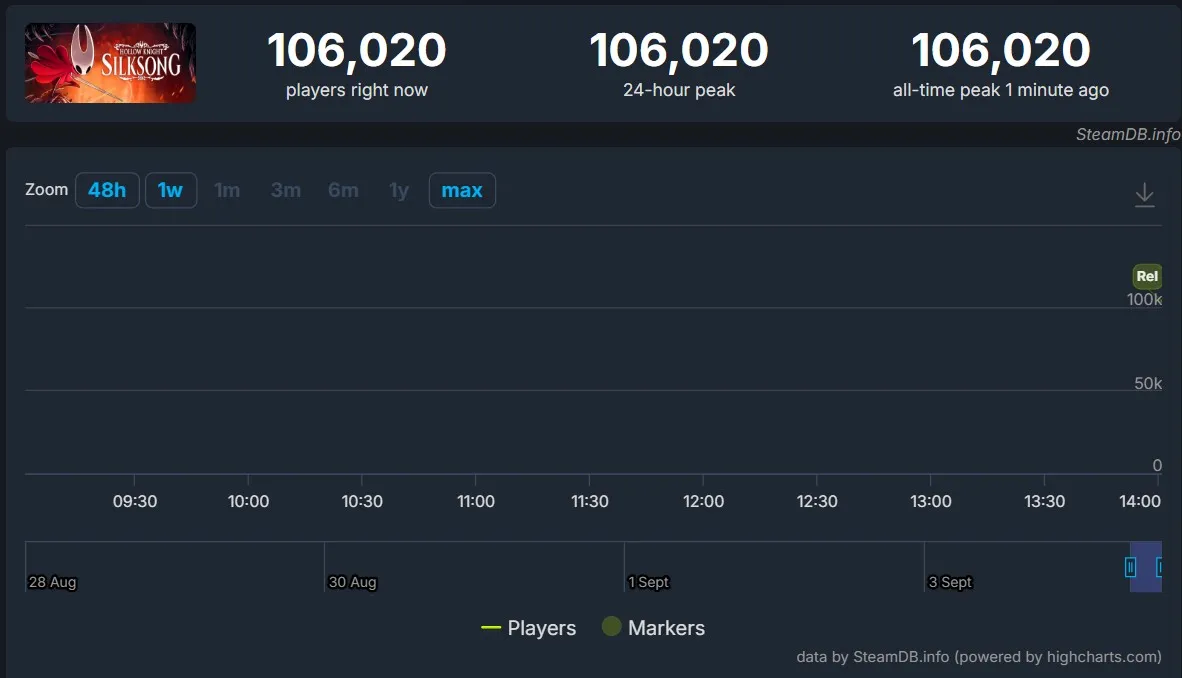Click the 1 Sept navigator timeline position

(648, 582)
